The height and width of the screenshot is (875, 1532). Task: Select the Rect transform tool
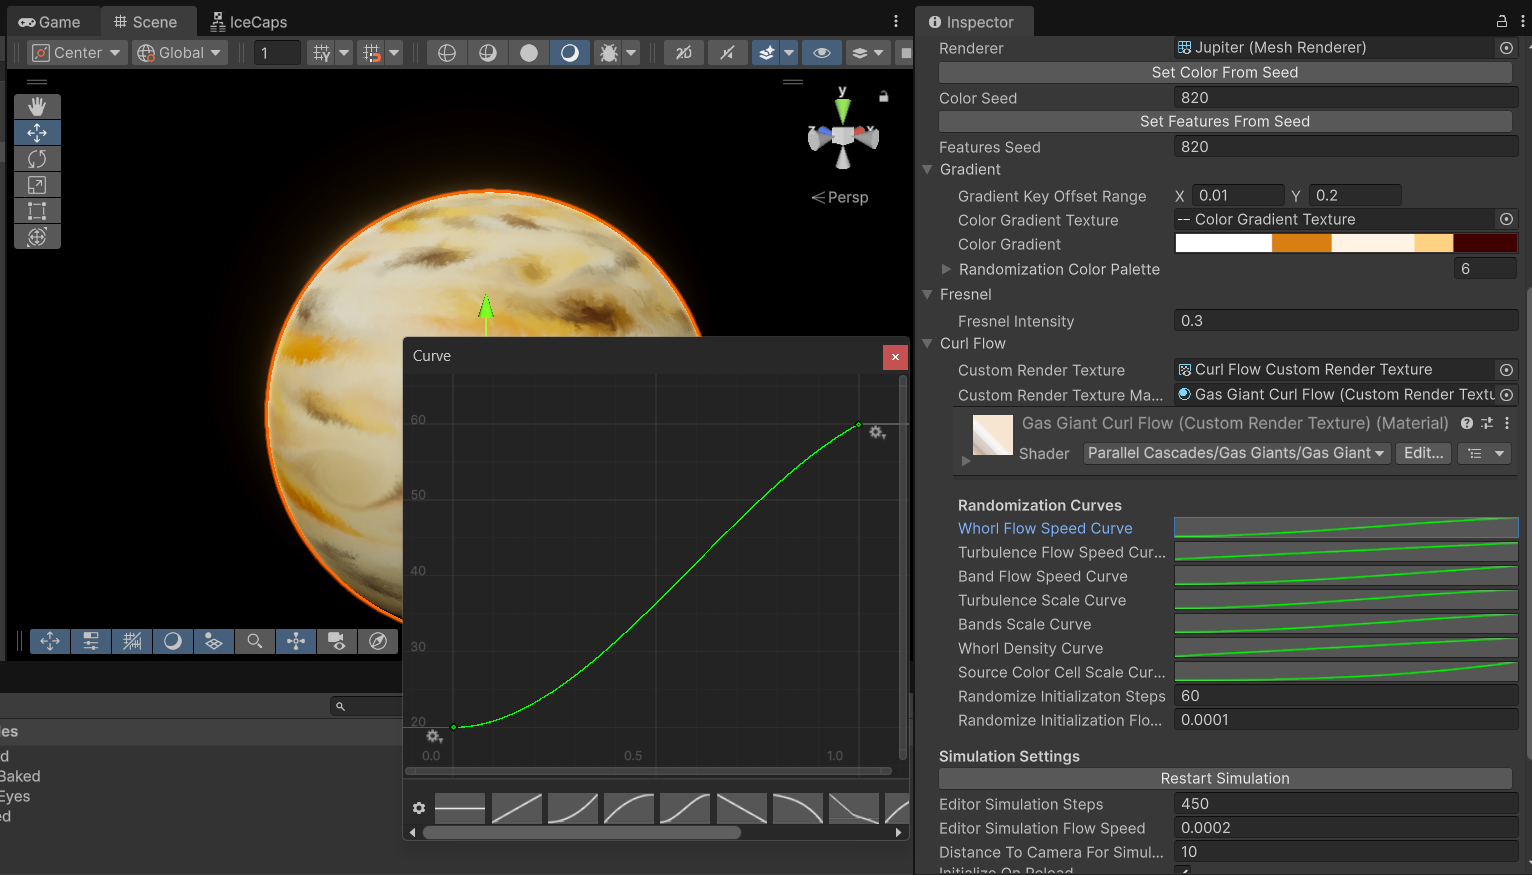[37, 211]
